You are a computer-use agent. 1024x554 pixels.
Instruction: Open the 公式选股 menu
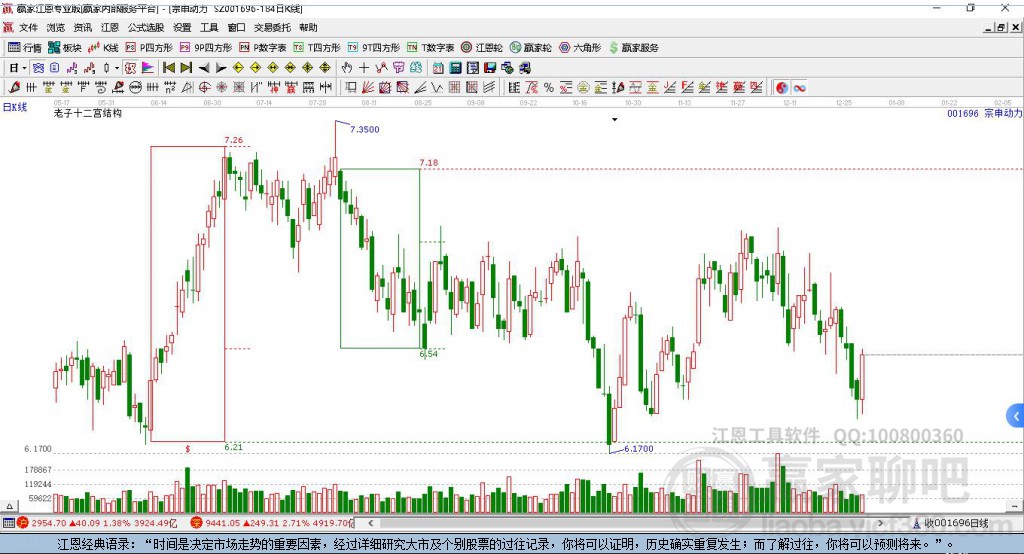tap(146, 27)
